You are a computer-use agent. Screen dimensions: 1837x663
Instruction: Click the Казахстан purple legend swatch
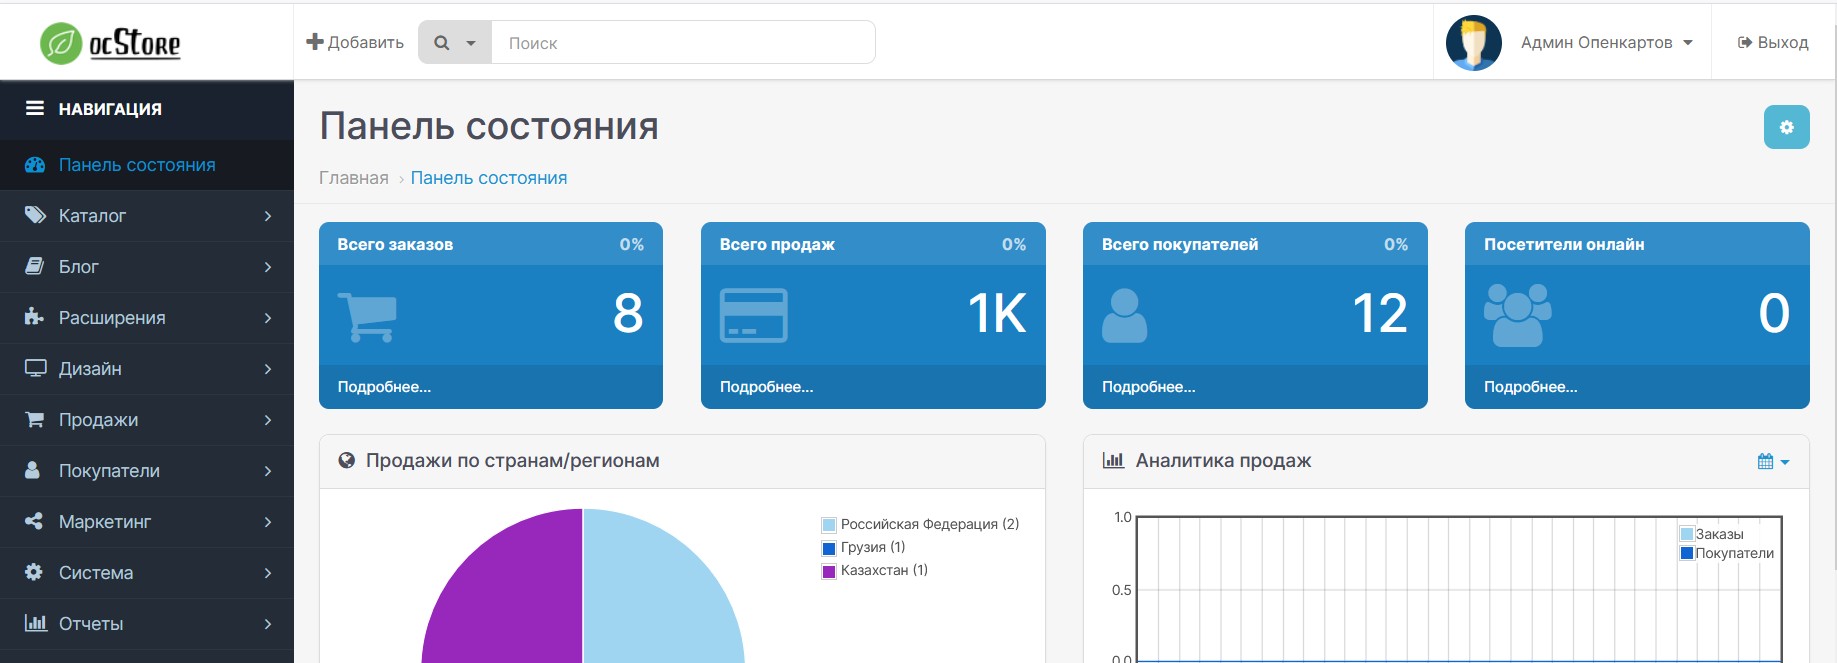pos(828,571)
